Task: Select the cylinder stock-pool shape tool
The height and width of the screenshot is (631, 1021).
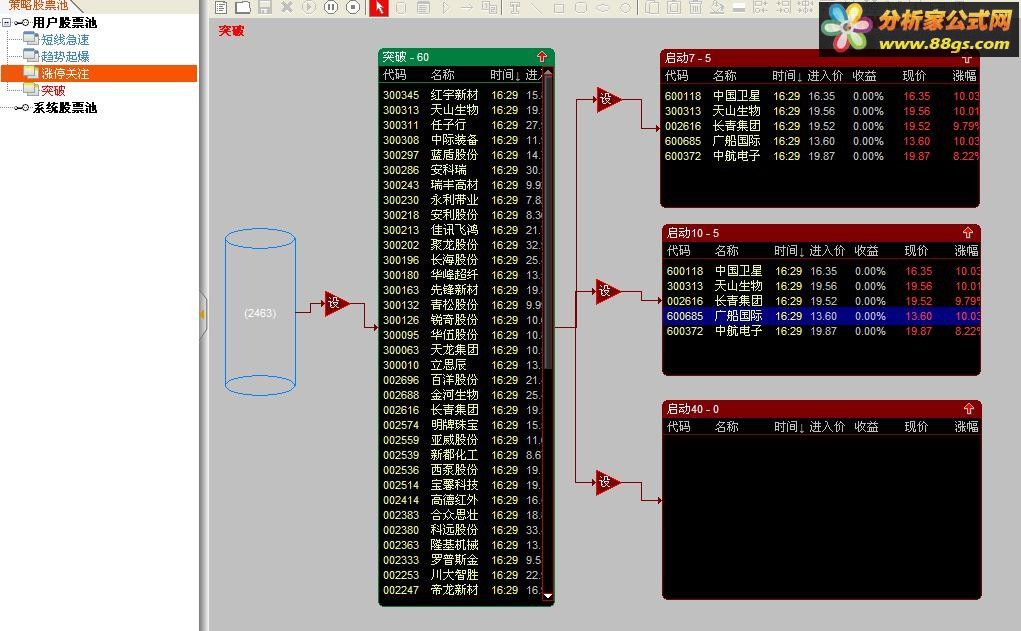Action: pyautogui.click(x=401, y=7)
